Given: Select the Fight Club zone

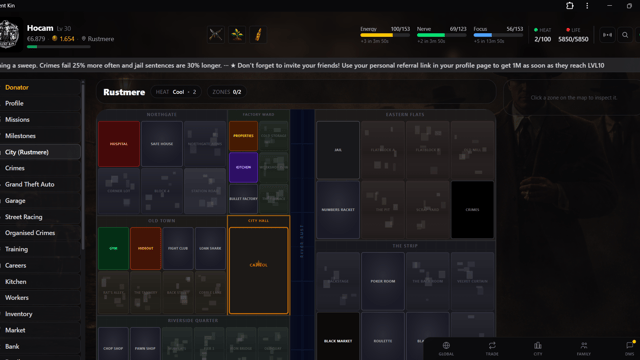Looking at the screenshot, I should pyautogui.click(x=178, y=248).
